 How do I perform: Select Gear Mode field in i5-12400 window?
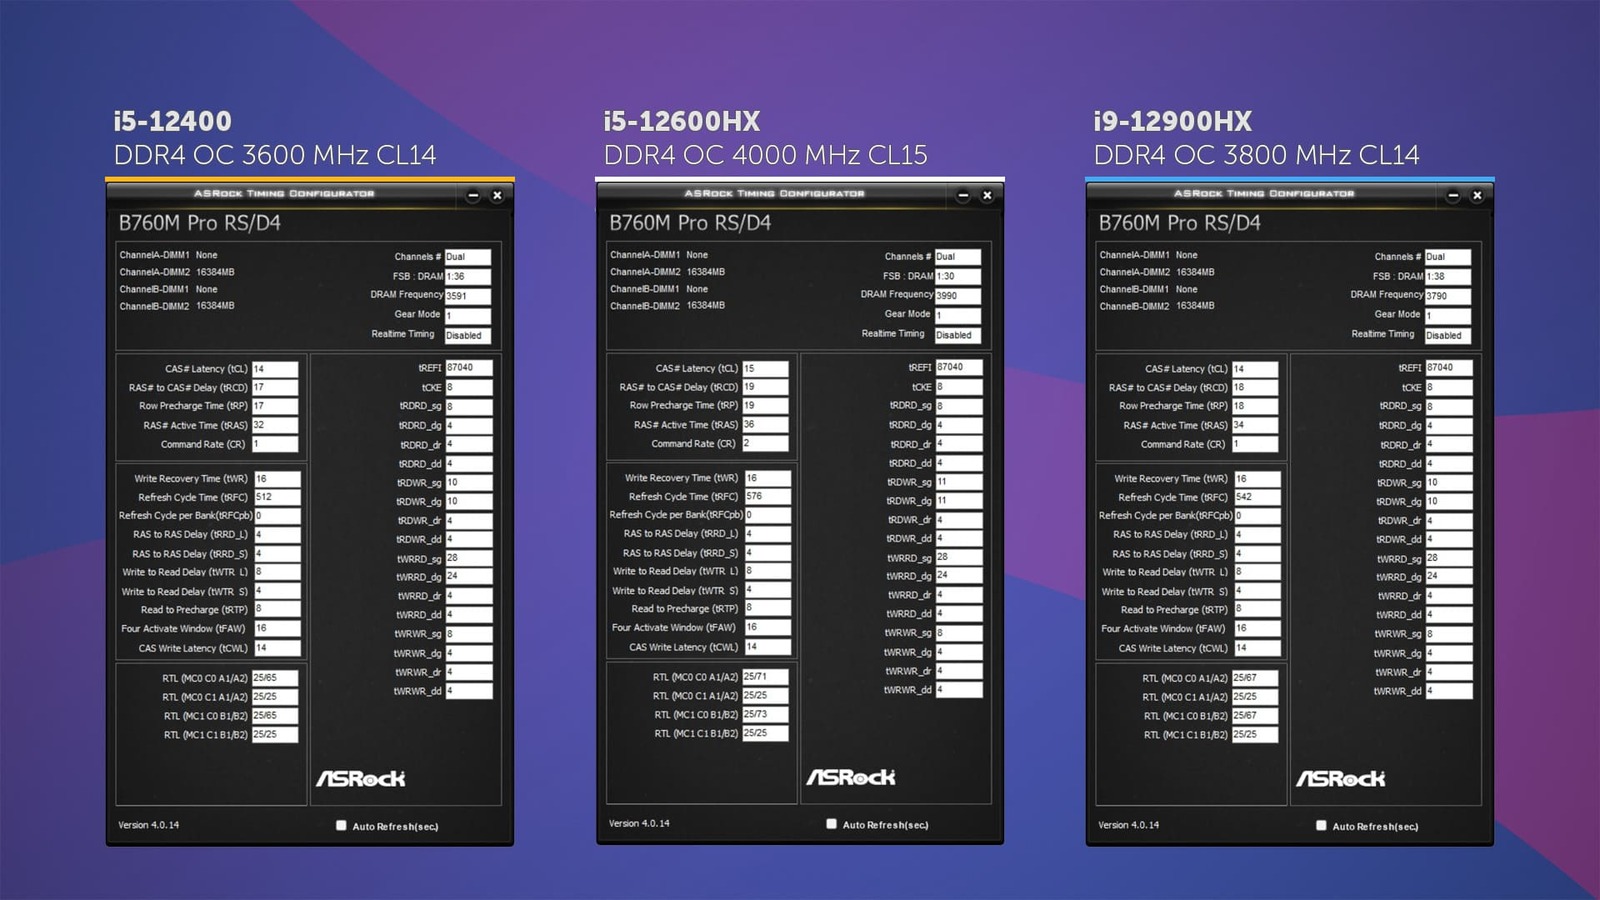point(468,315)
